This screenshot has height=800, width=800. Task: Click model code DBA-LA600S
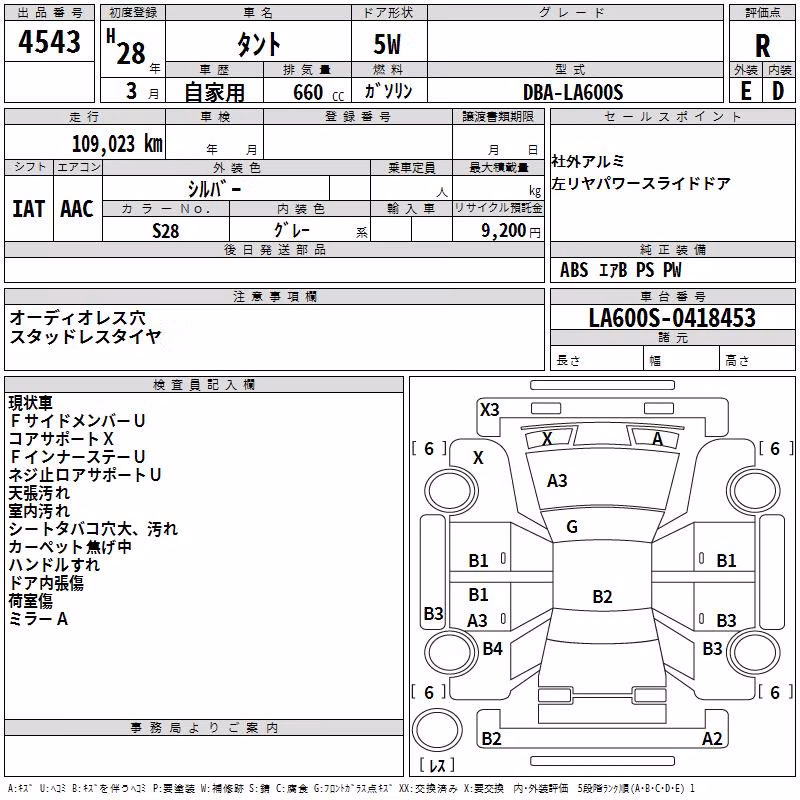[573, 92]
